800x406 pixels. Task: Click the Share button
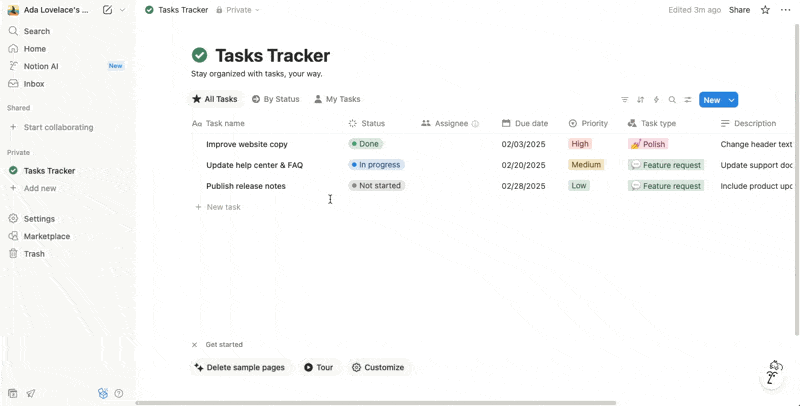pyautogui.click(x=739, y=10)
